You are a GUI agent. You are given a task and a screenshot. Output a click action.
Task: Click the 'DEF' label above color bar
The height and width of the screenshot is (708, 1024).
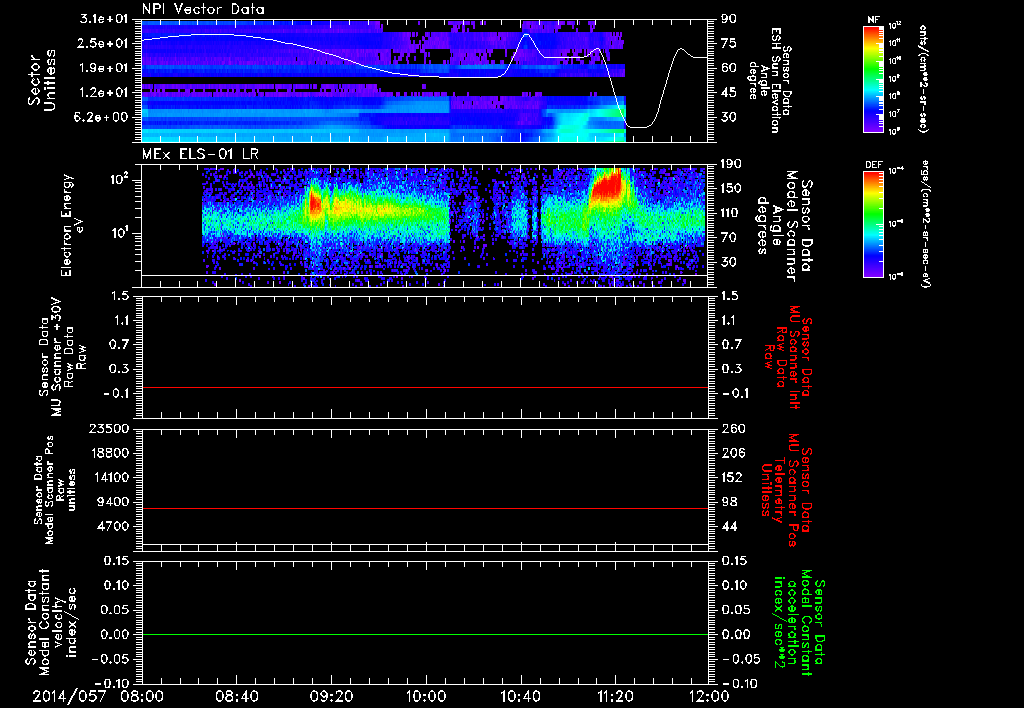[874, 165]
